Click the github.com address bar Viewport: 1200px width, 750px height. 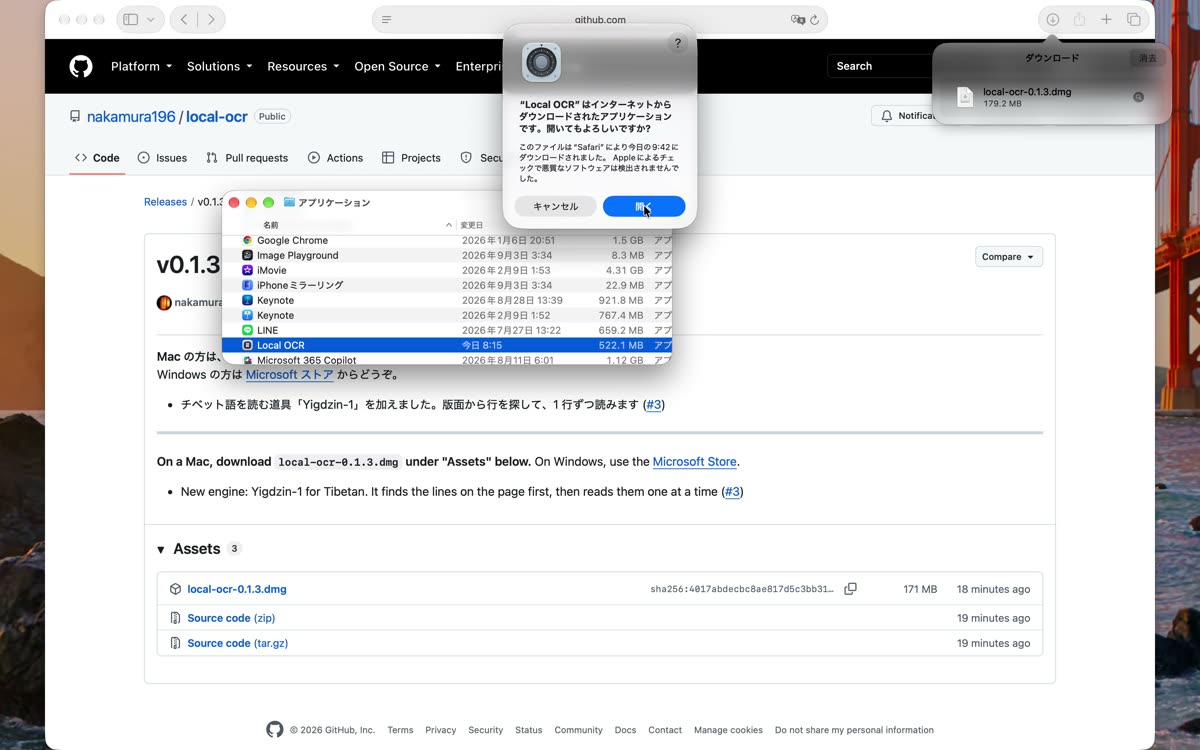600,19
